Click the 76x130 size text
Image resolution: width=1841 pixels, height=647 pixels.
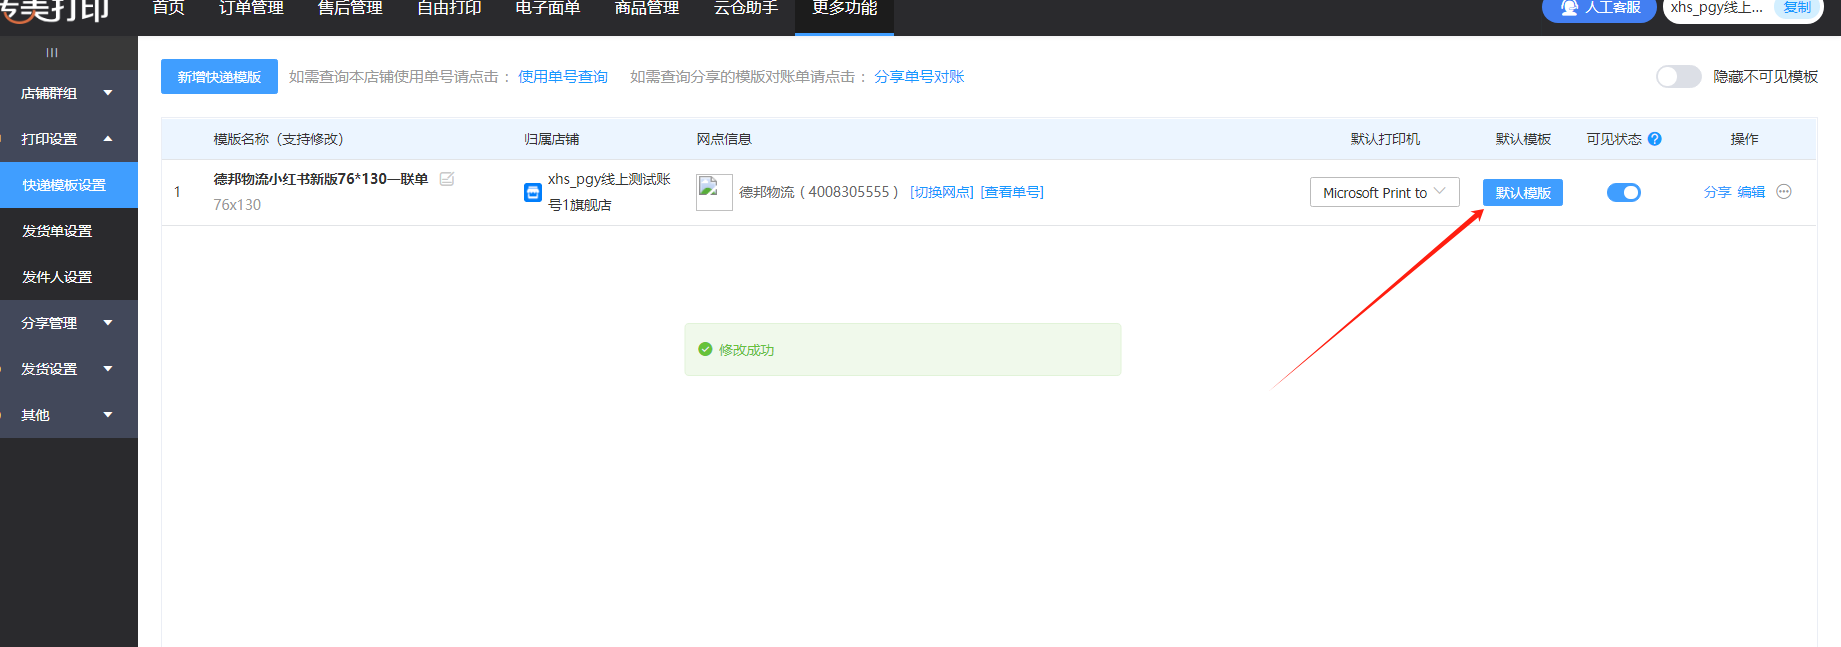237,205
